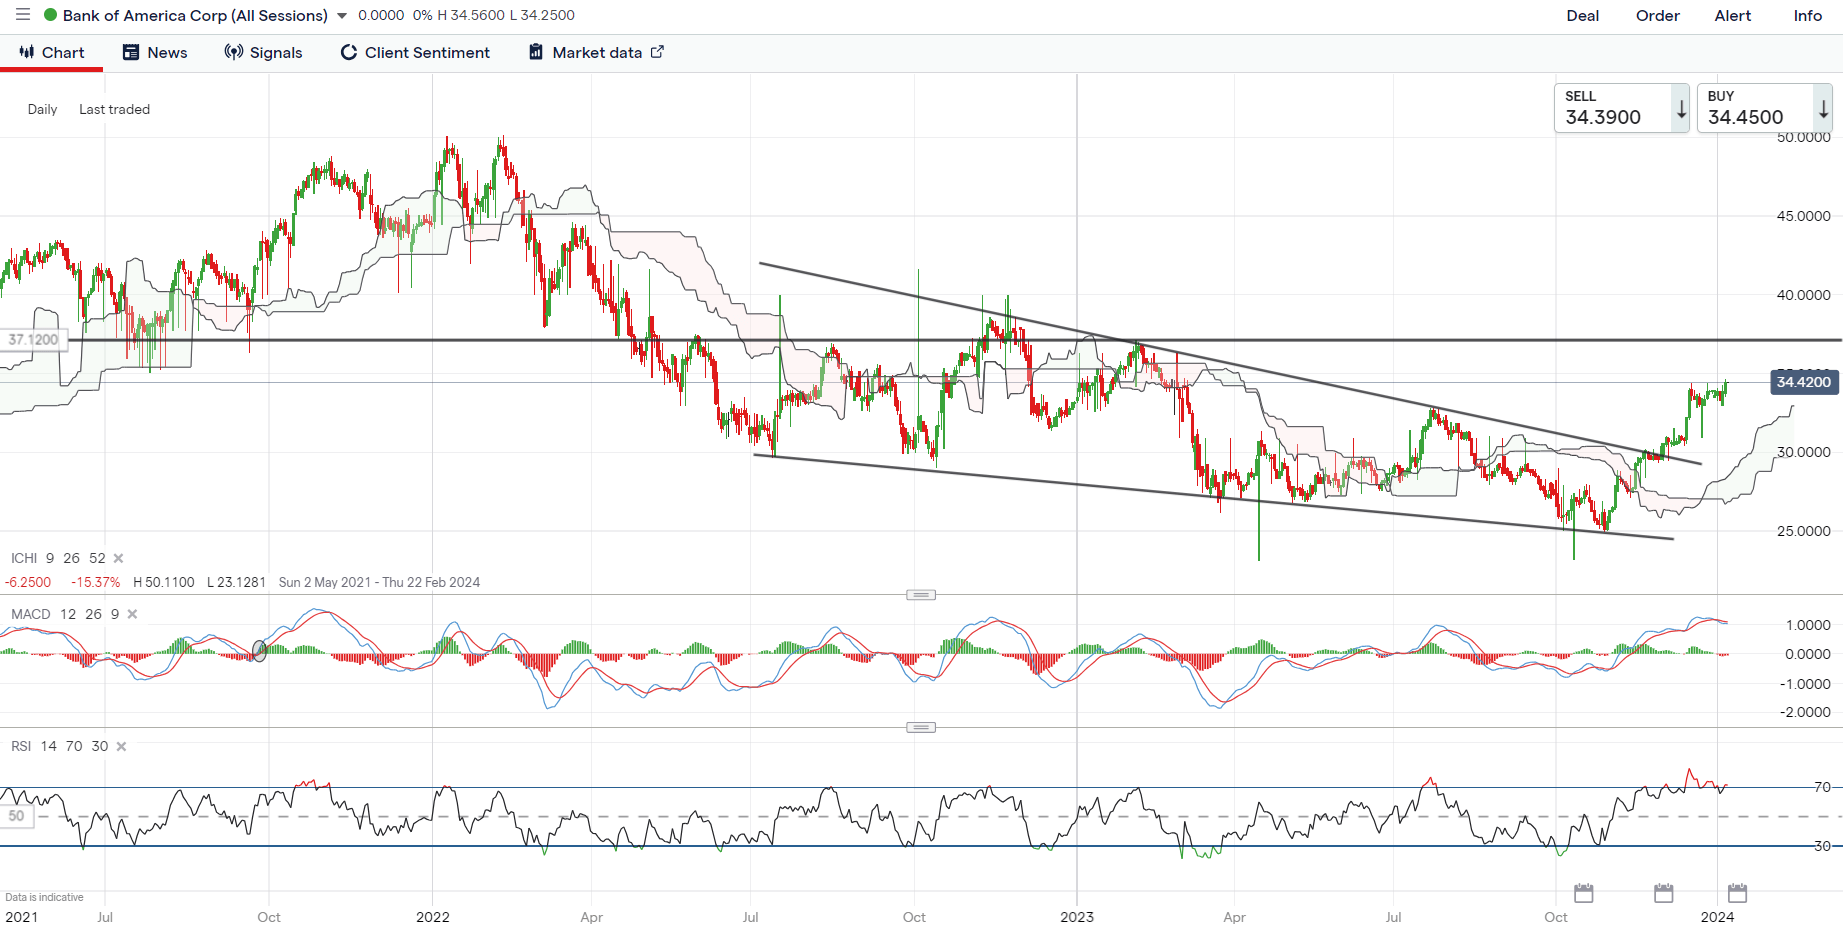
Task: Change the Last traded price type
Action: [x=114, y=110]
